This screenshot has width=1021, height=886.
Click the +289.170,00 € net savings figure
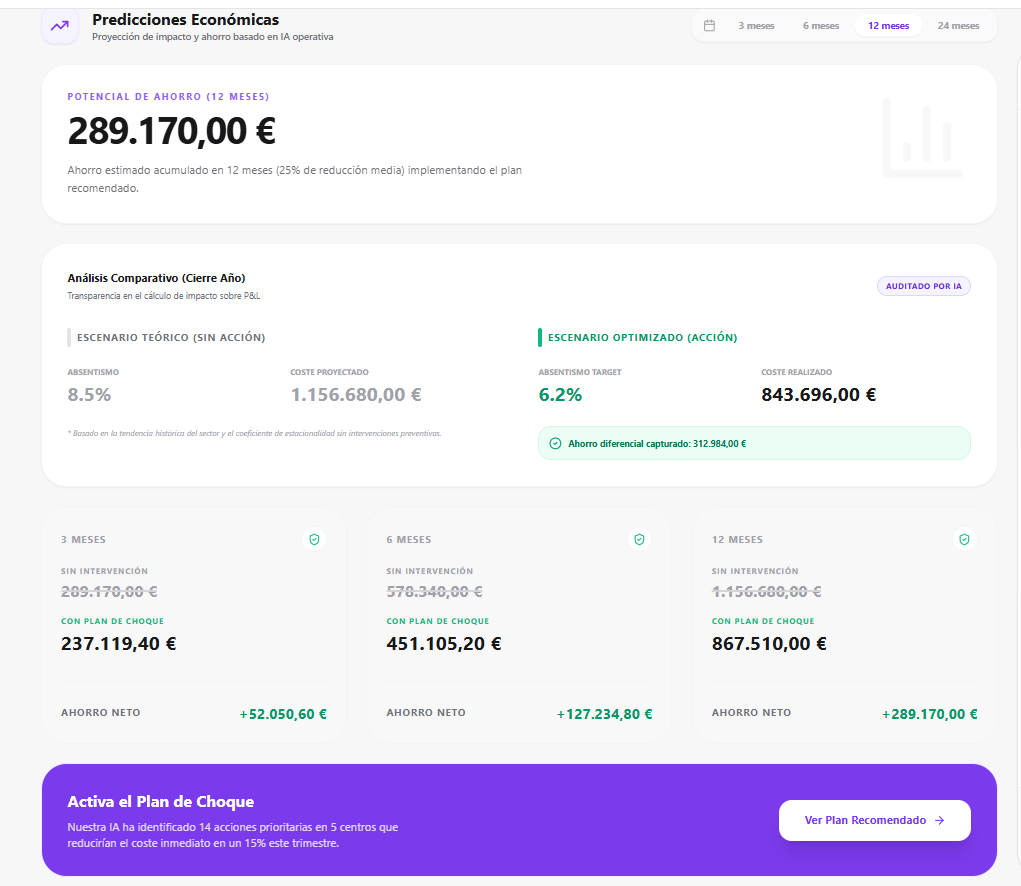pyautogui.click(x=930, y=714)
